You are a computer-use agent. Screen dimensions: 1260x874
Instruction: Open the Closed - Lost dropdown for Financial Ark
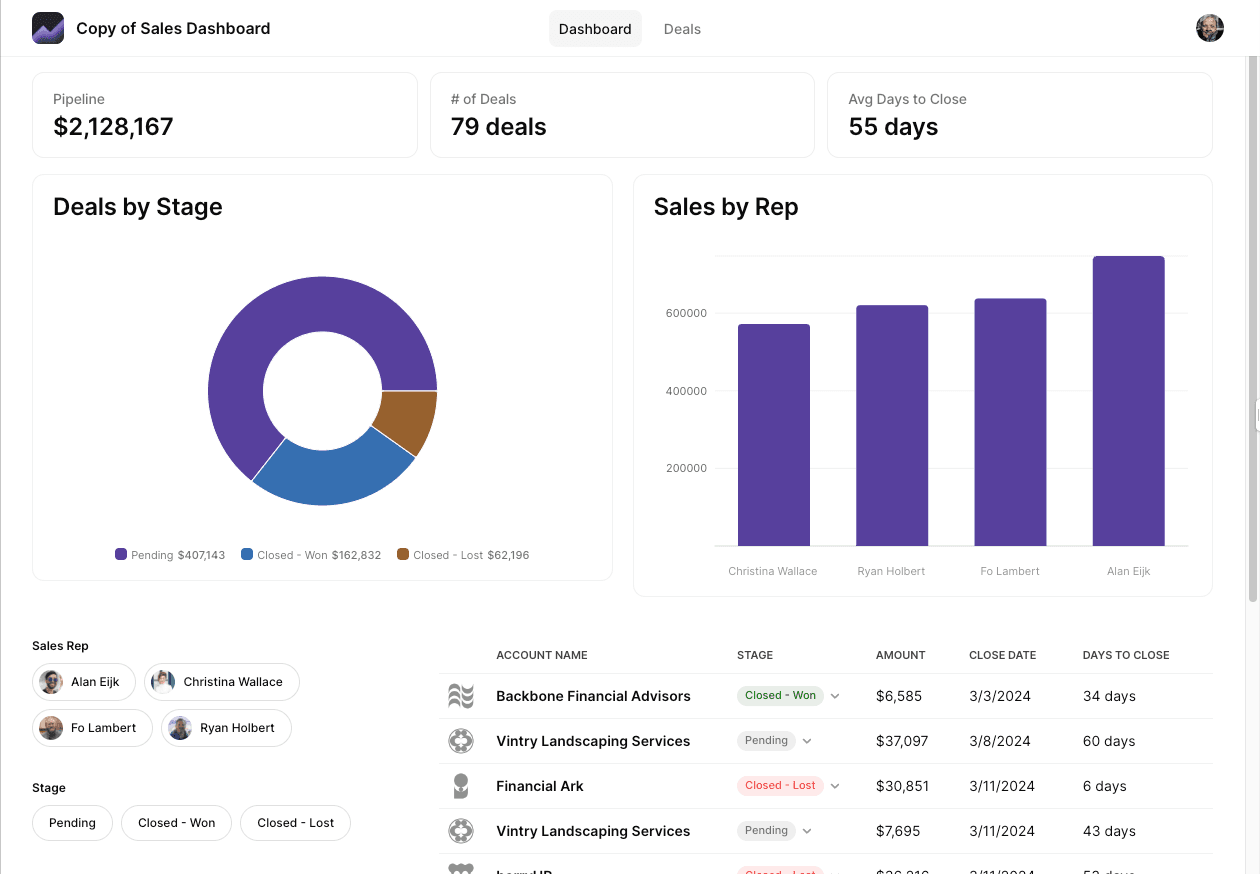835,785
